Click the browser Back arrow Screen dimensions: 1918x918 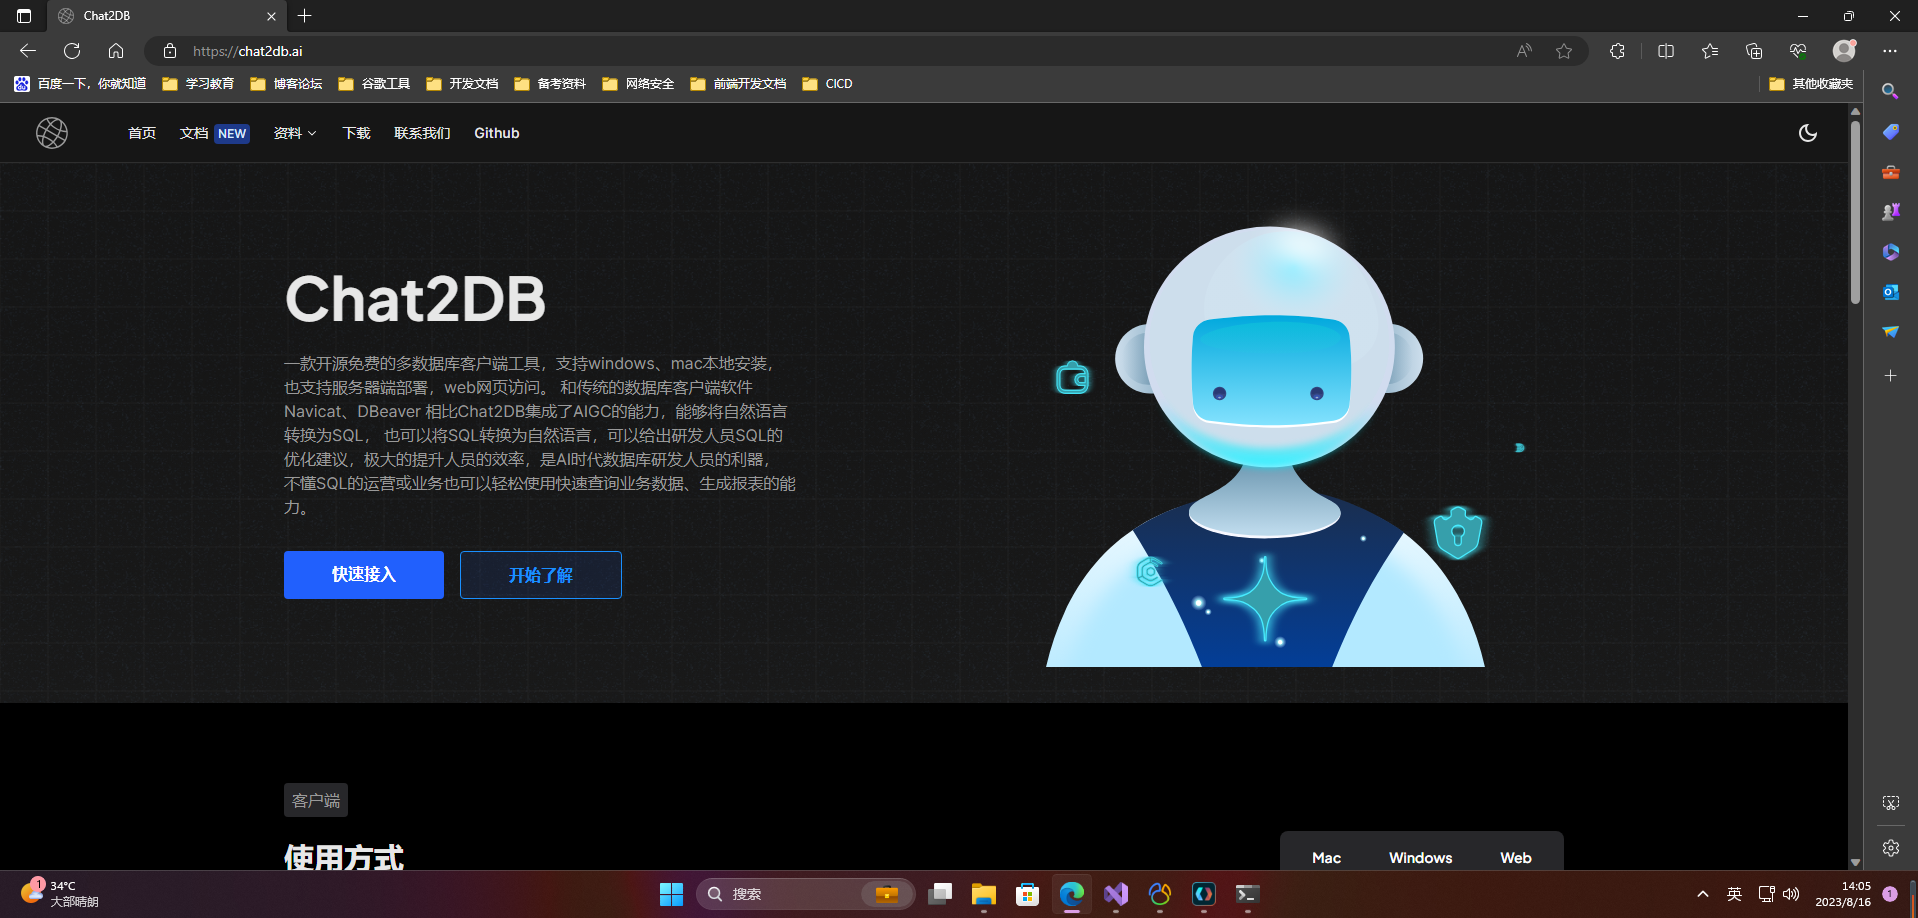pos(28,51)
